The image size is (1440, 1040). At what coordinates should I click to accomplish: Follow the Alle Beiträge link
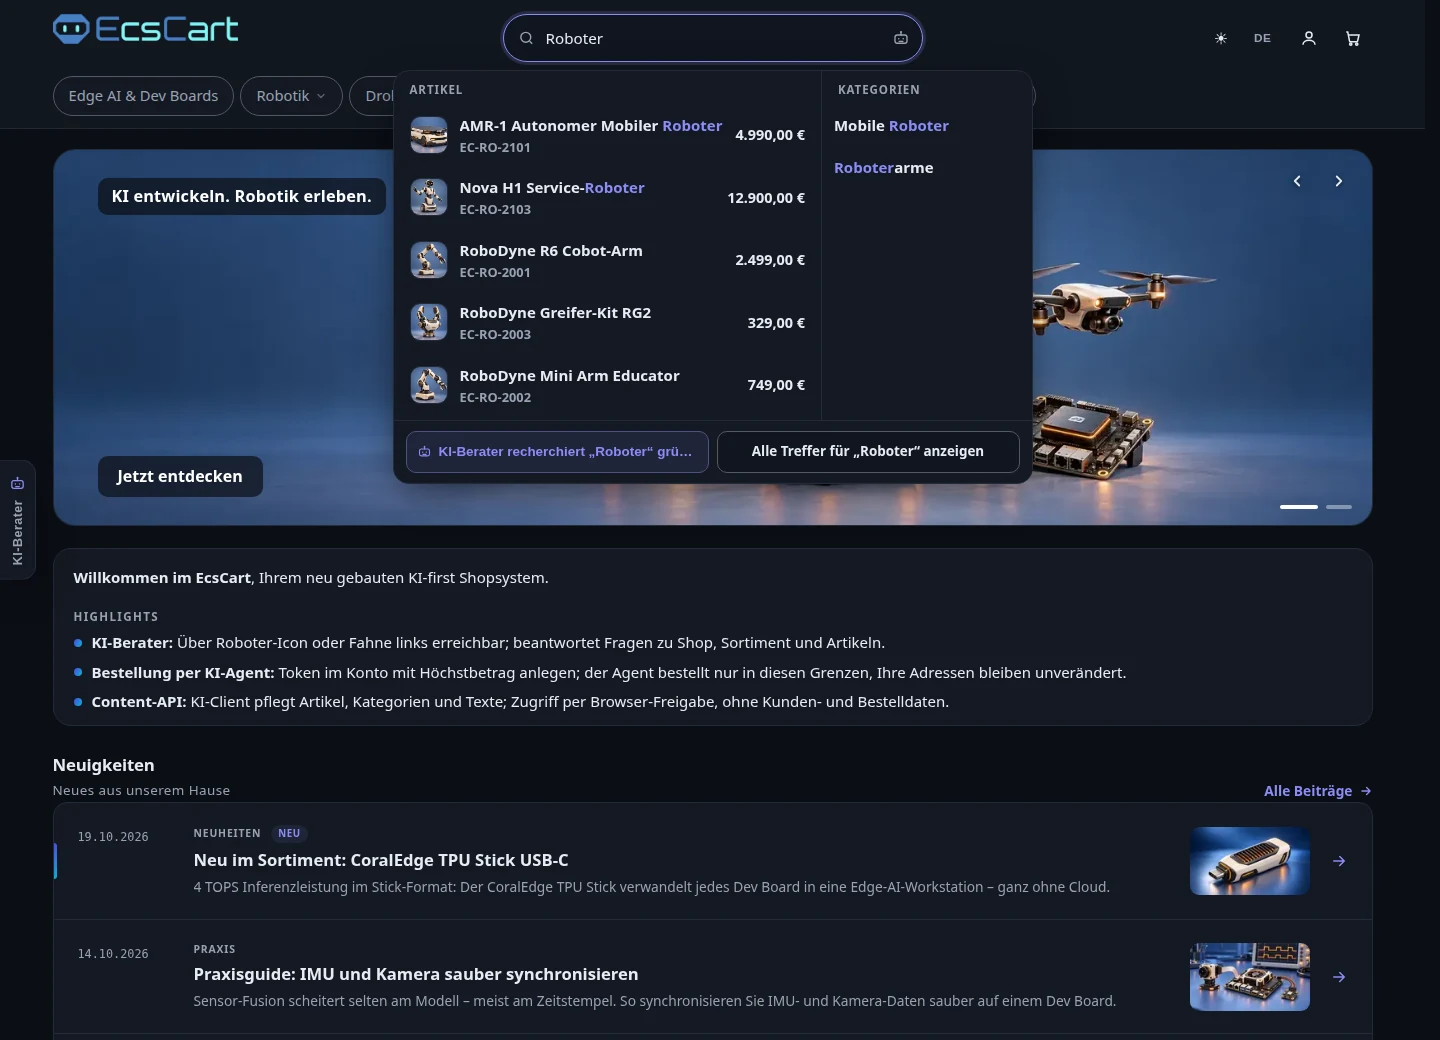pyautogui.click(x=1317, y=791)
